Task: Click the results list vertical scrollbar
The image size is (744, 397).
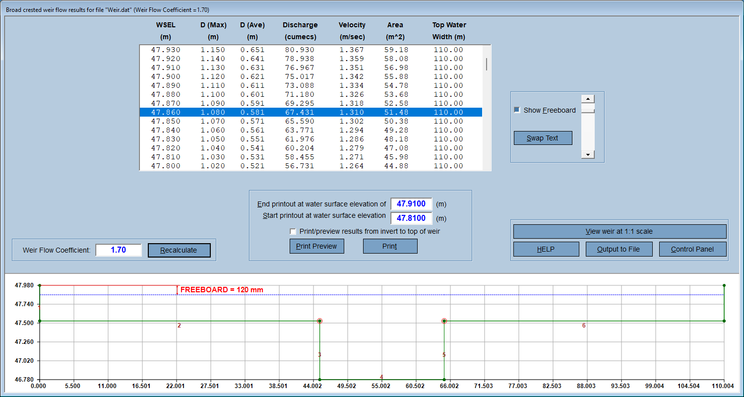Action: 487,108
